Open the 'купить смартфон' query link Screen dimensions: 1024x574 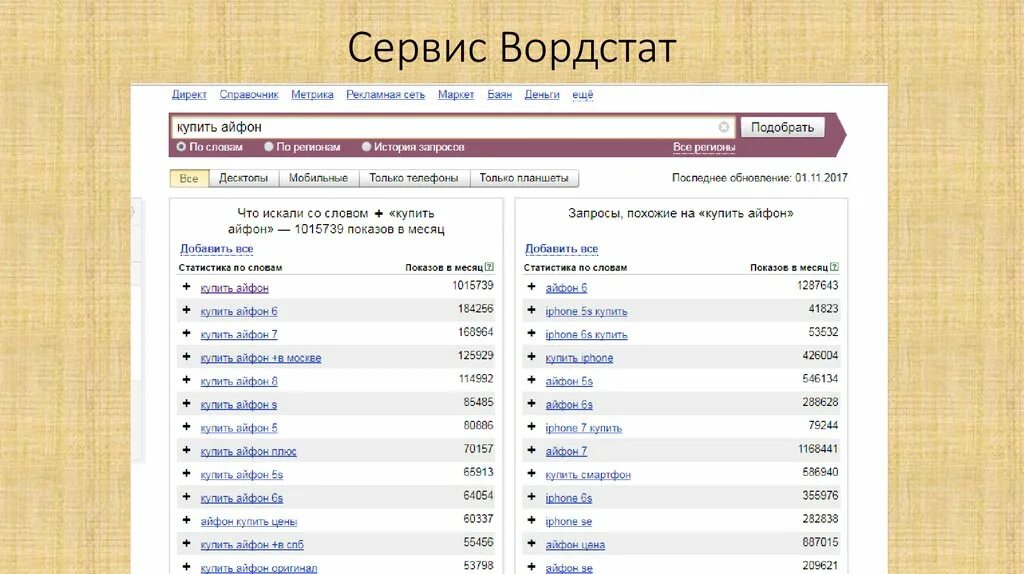click(x=588, y=475)
